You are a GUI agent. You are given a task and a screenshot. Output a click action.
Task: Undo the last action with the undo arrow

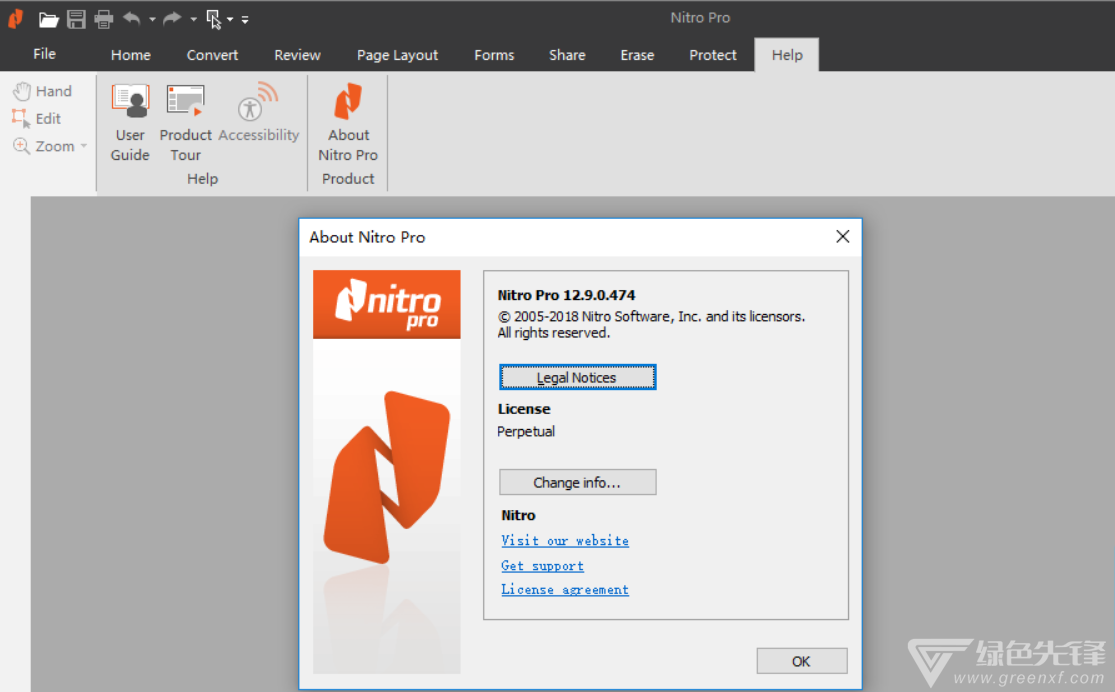click(x=132, y=18)
